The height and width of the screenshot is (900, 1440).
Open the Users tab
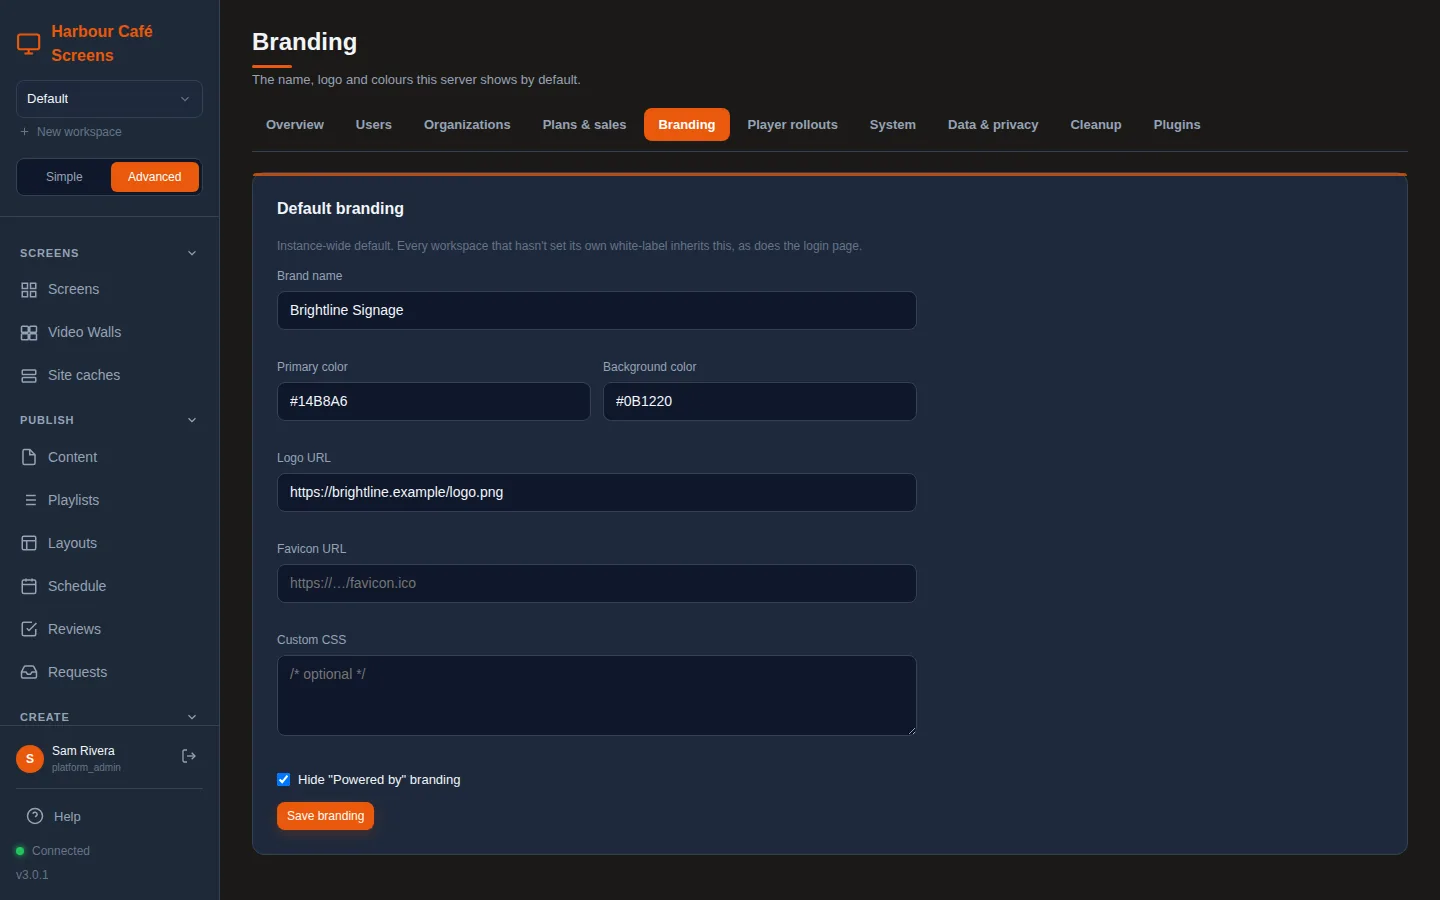click(x=374, y=125)
